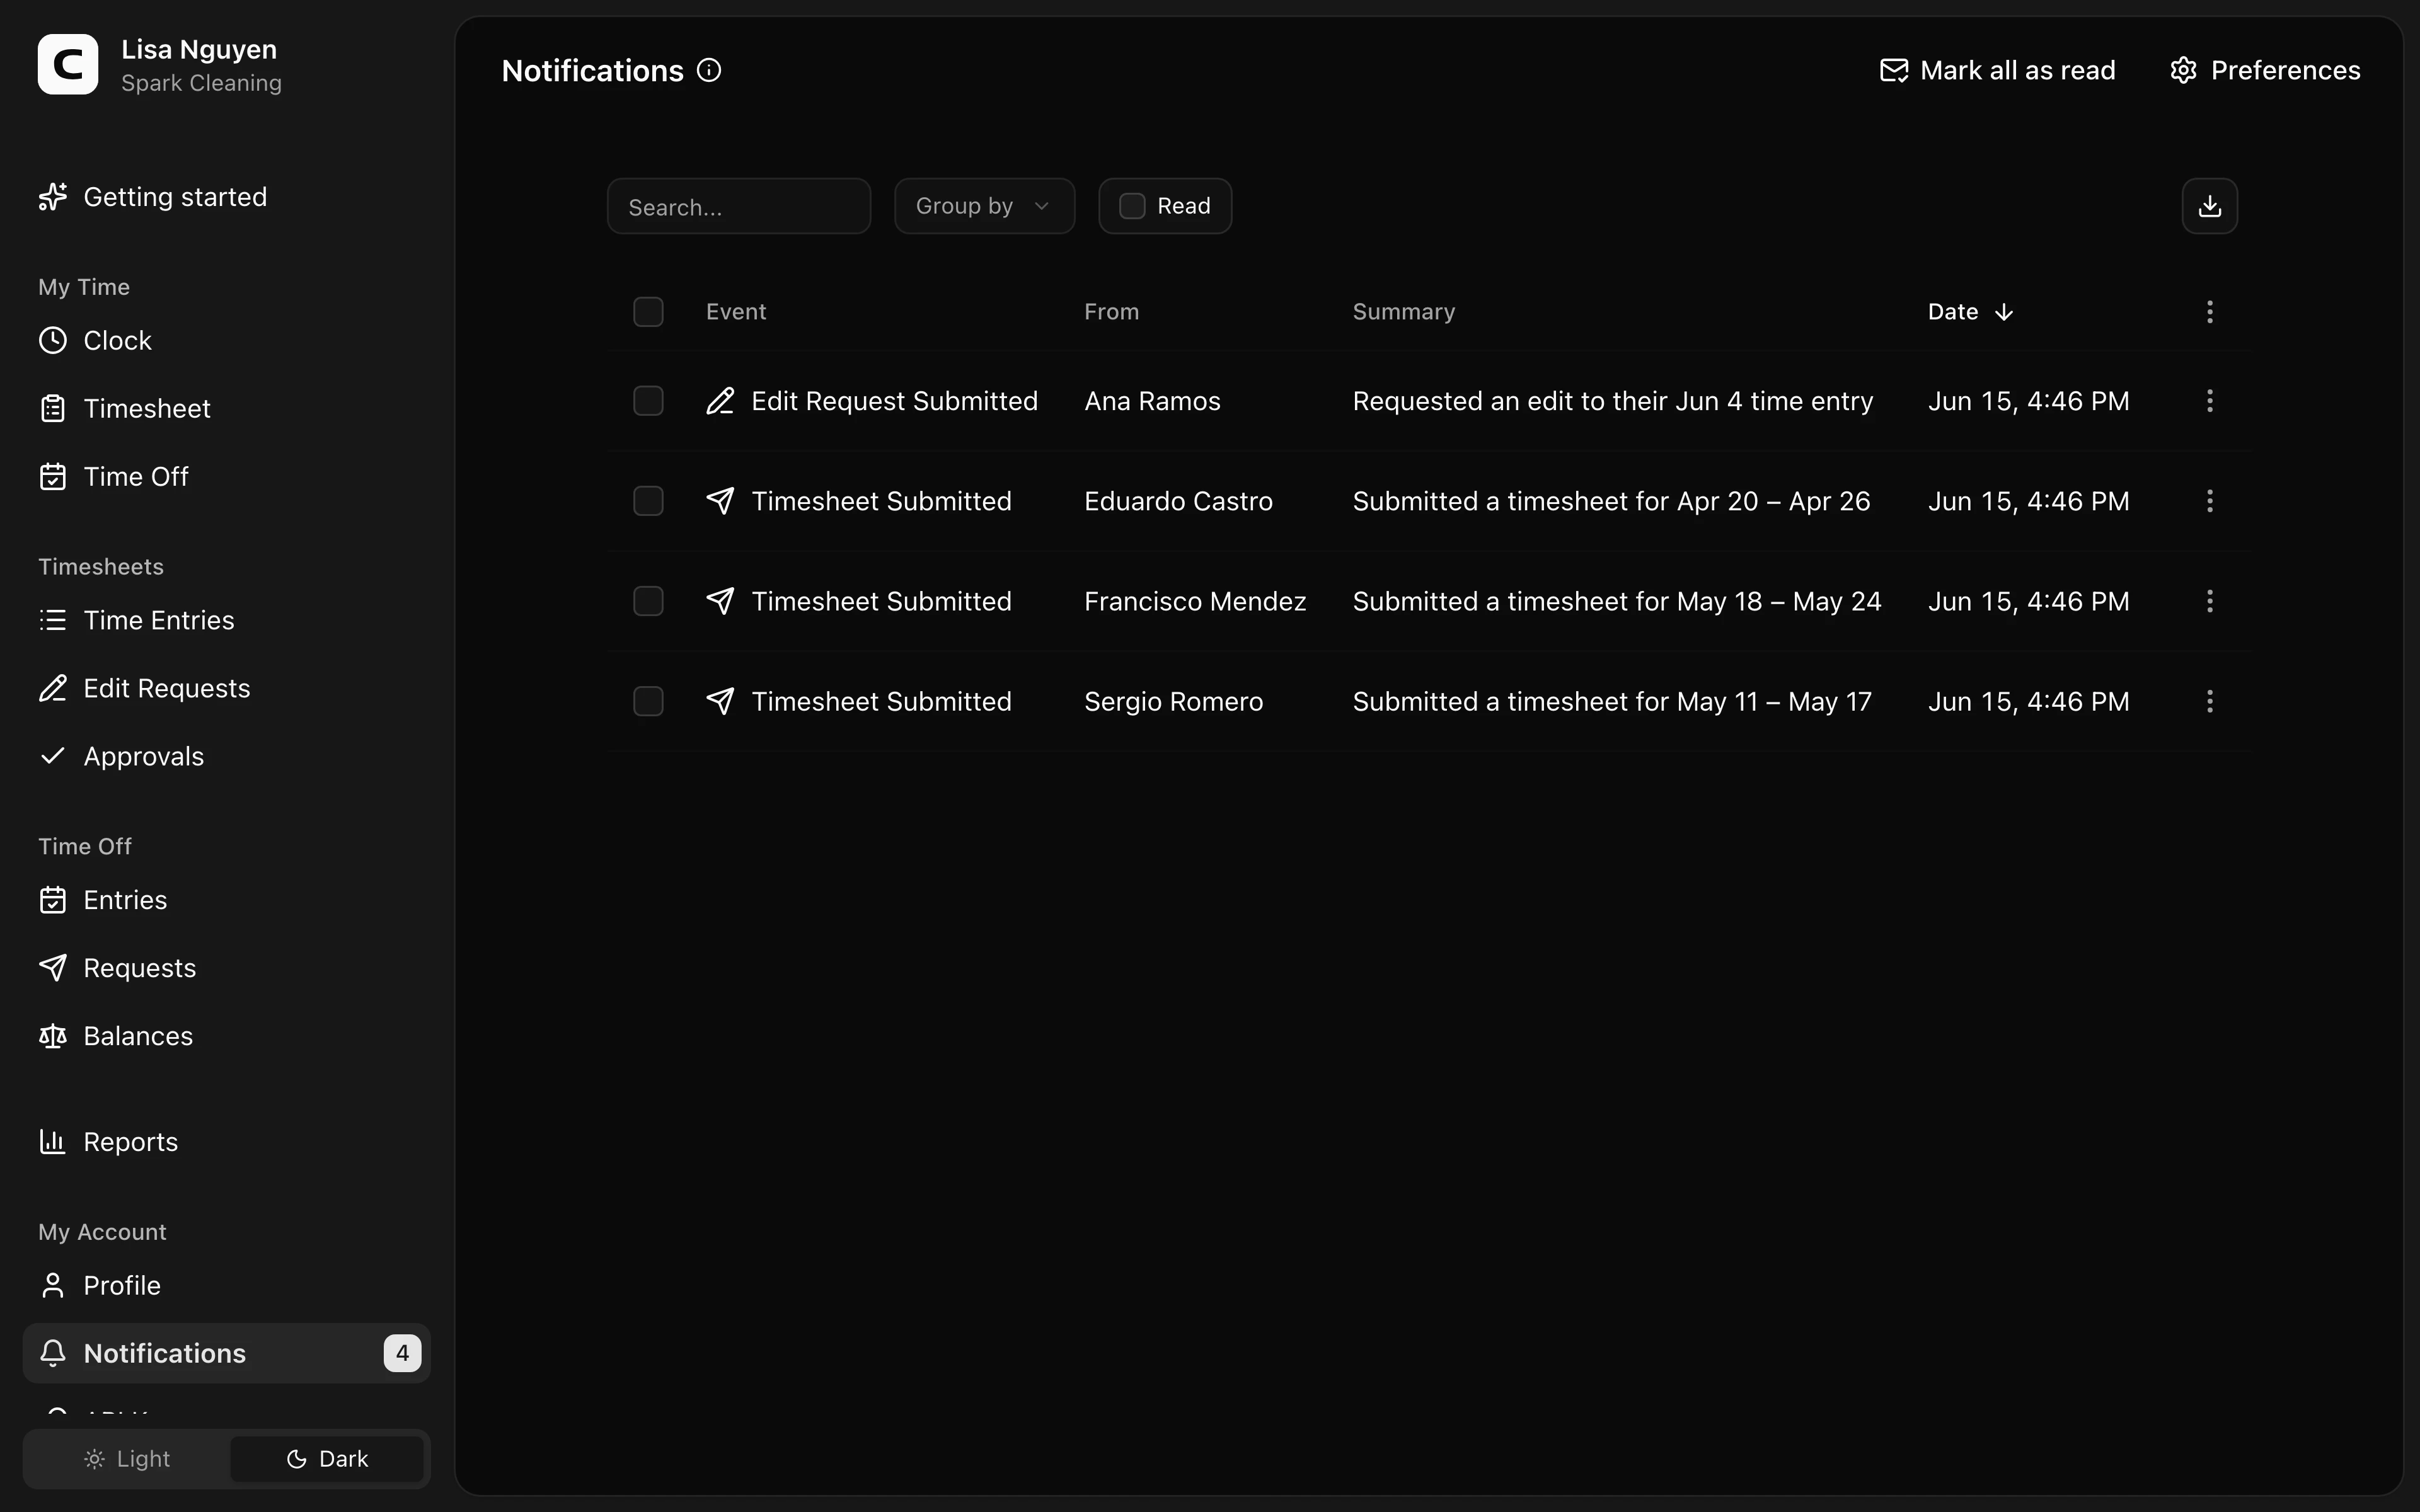Check the Sergio Romero notification row
The width and height of the screenshot is (2420, 1512).
click(x=648, y=701)
